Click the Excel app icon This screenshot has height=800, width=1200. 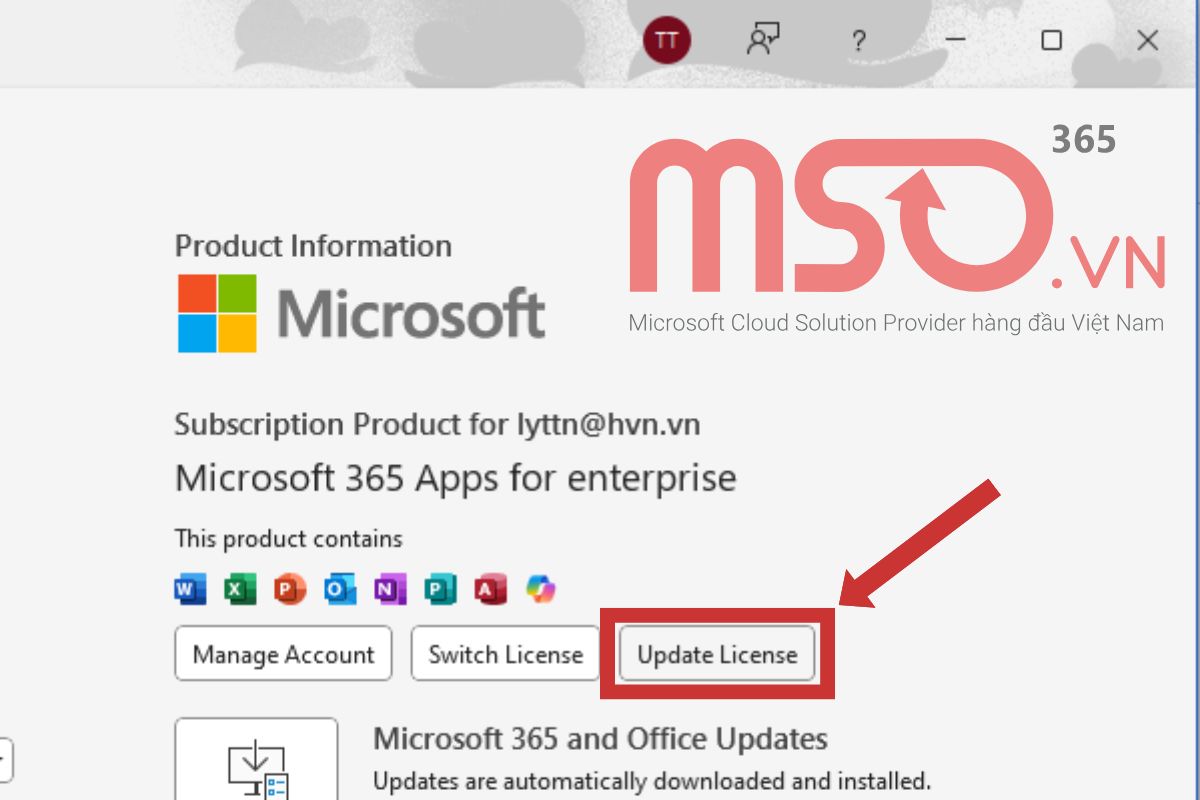point(239,590)
